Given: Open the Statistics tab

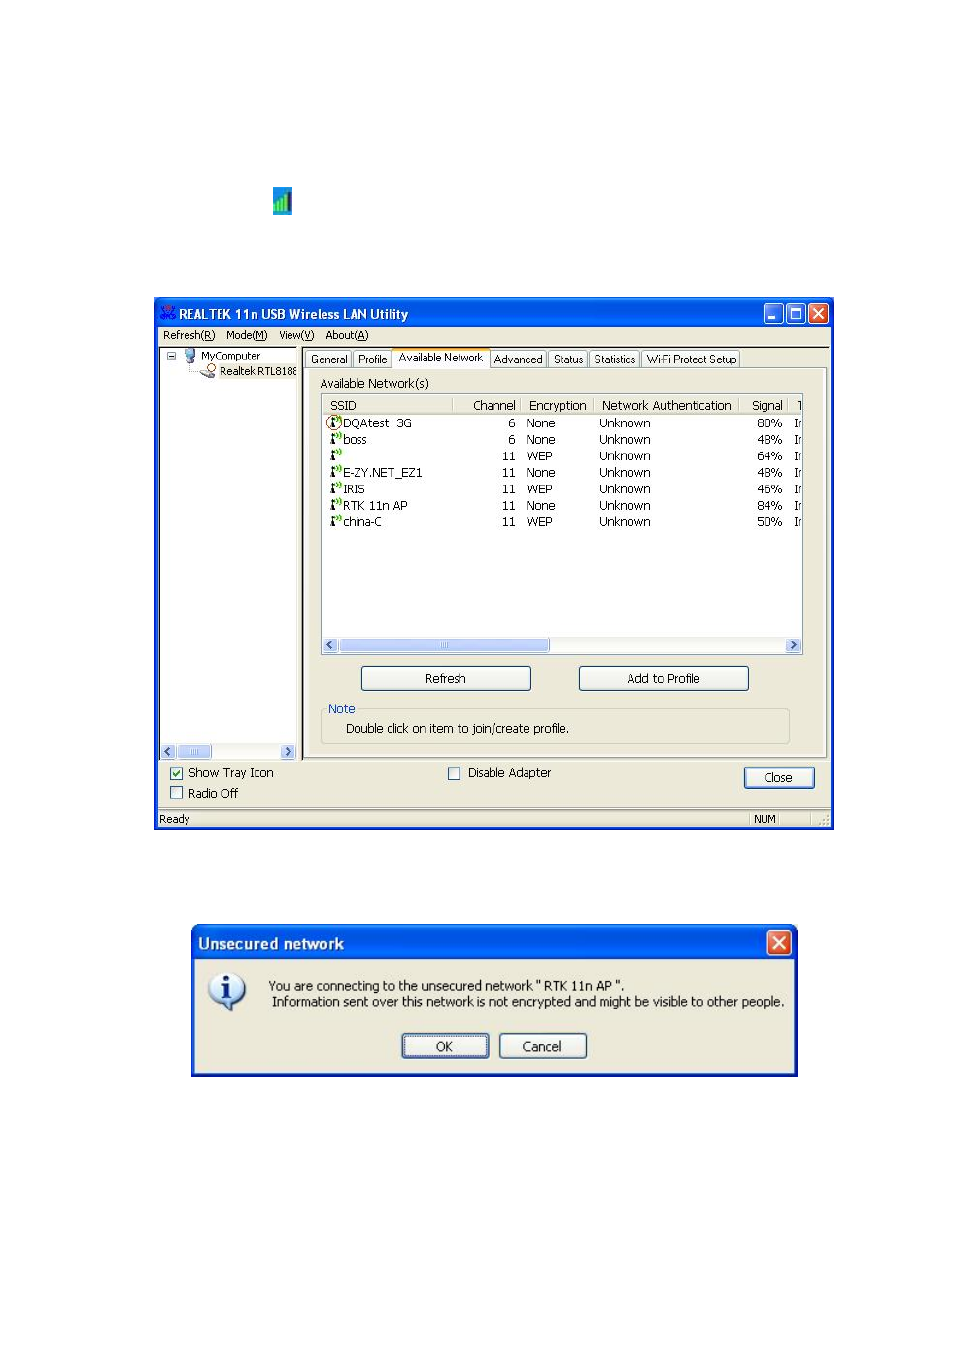Looking at the screenshot, I should 614,359.
